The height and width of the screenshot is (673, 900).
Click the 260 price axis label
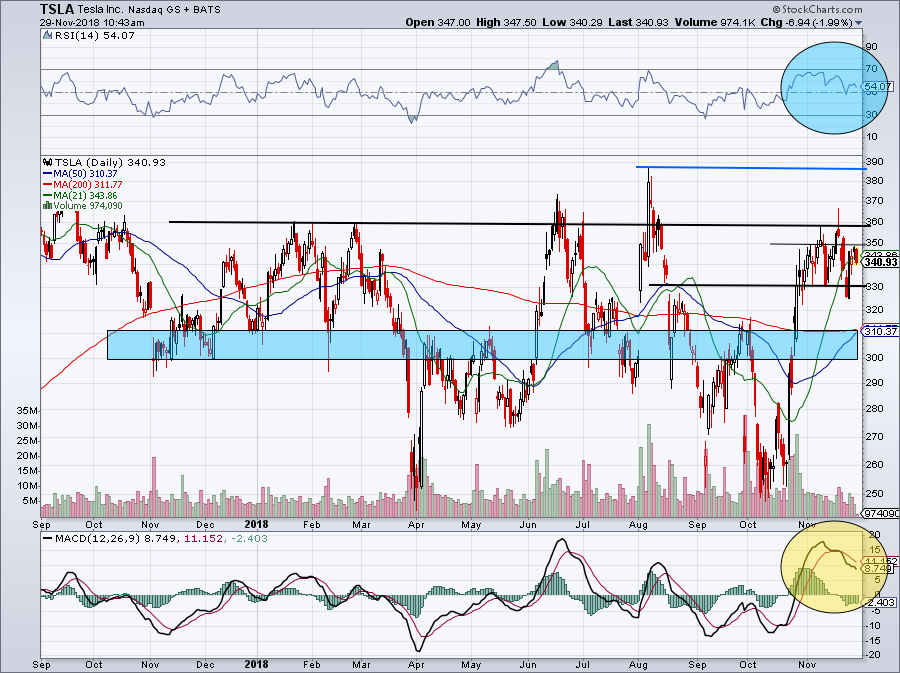[x=875, y=465]
